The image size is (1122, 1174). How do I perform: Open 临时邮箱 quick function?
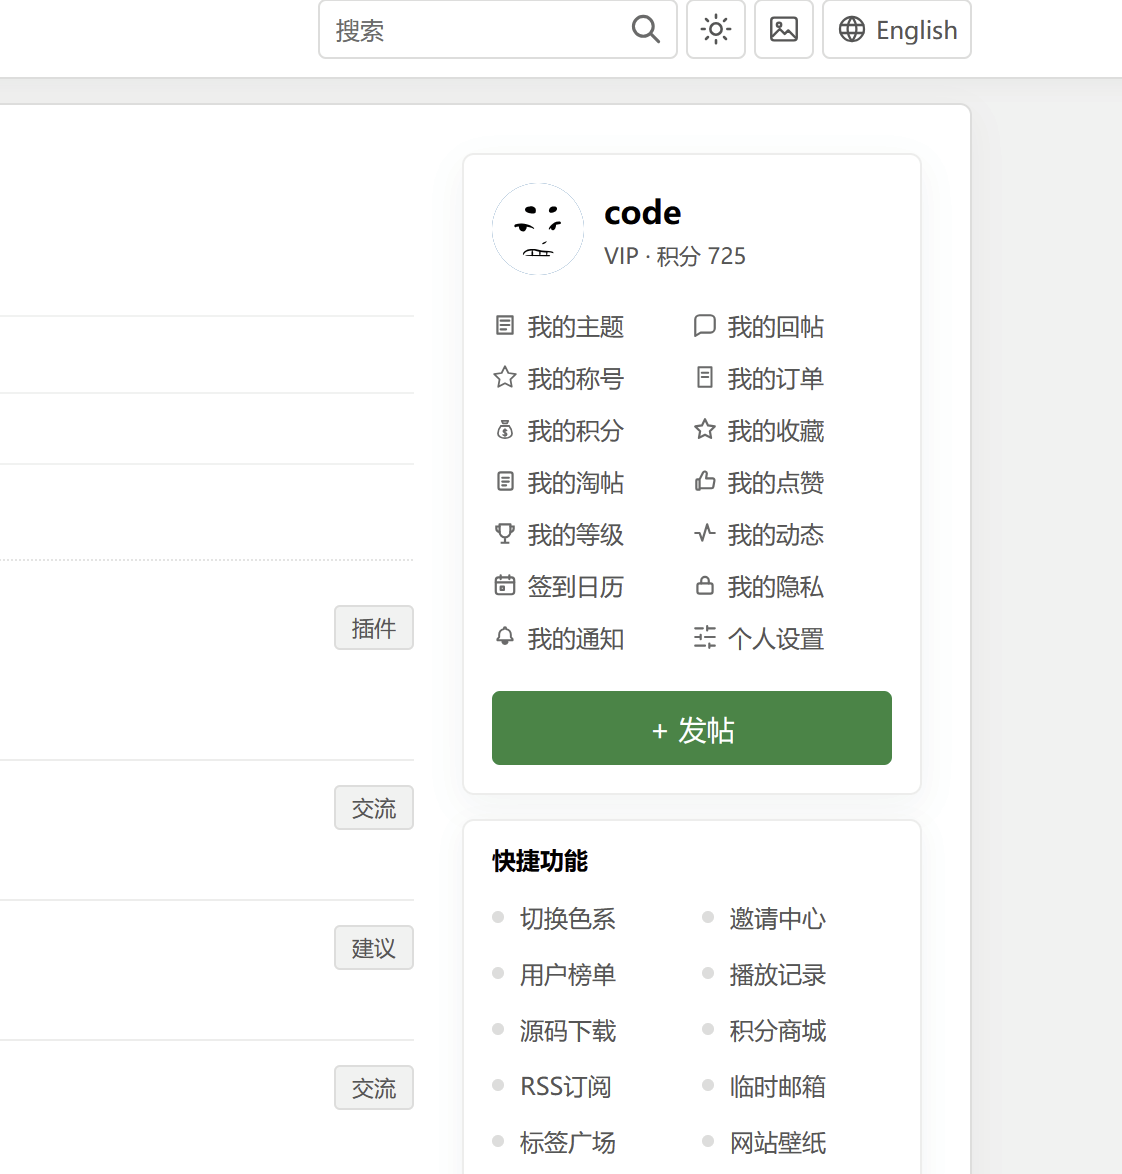pyautogui.click(x=778, y=1086)
